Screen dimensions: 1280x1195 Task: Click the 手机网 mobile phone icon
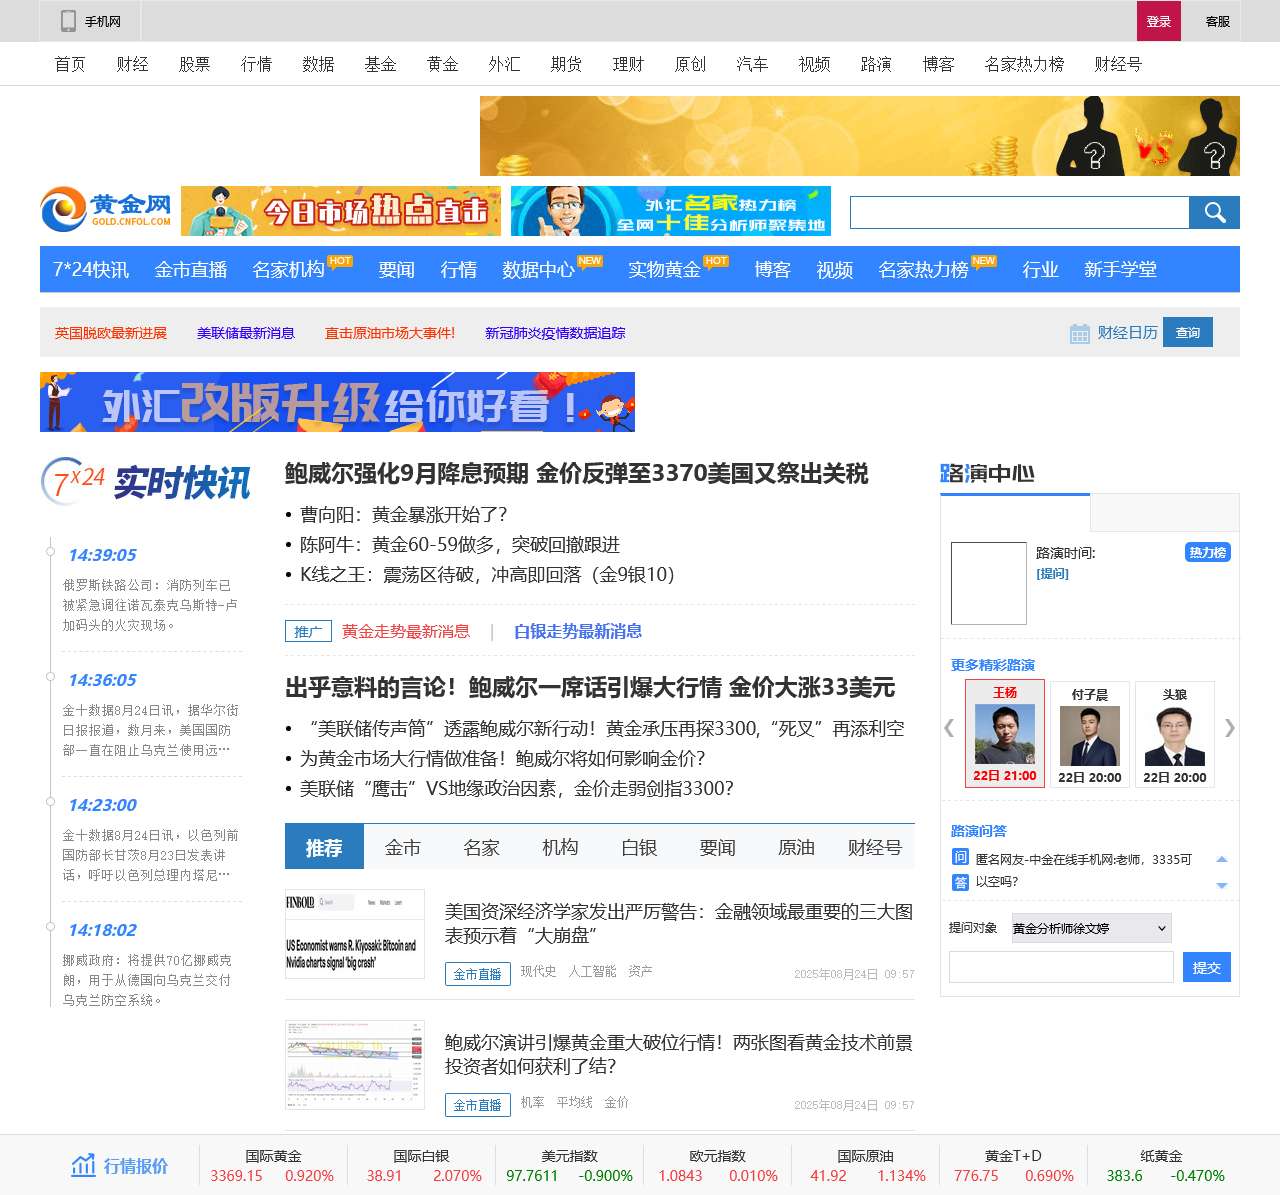click(x=67, y=20)
